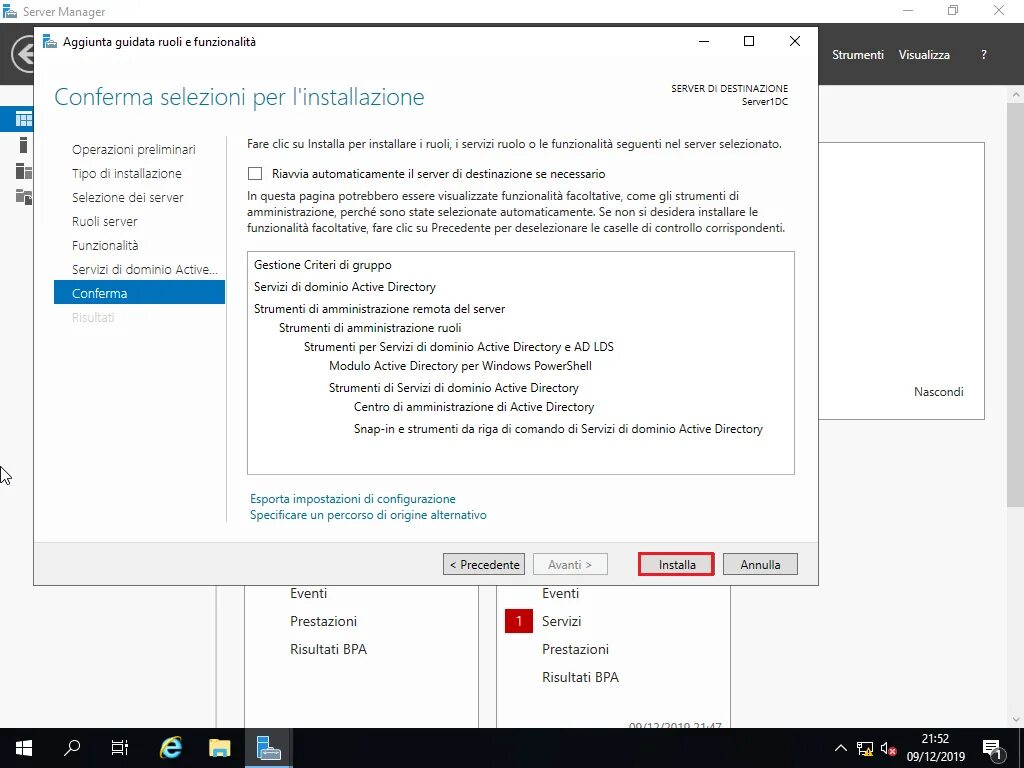
Task: Open taskbar search magnifier
Action: pyautogui.click(x=72, y=748)
